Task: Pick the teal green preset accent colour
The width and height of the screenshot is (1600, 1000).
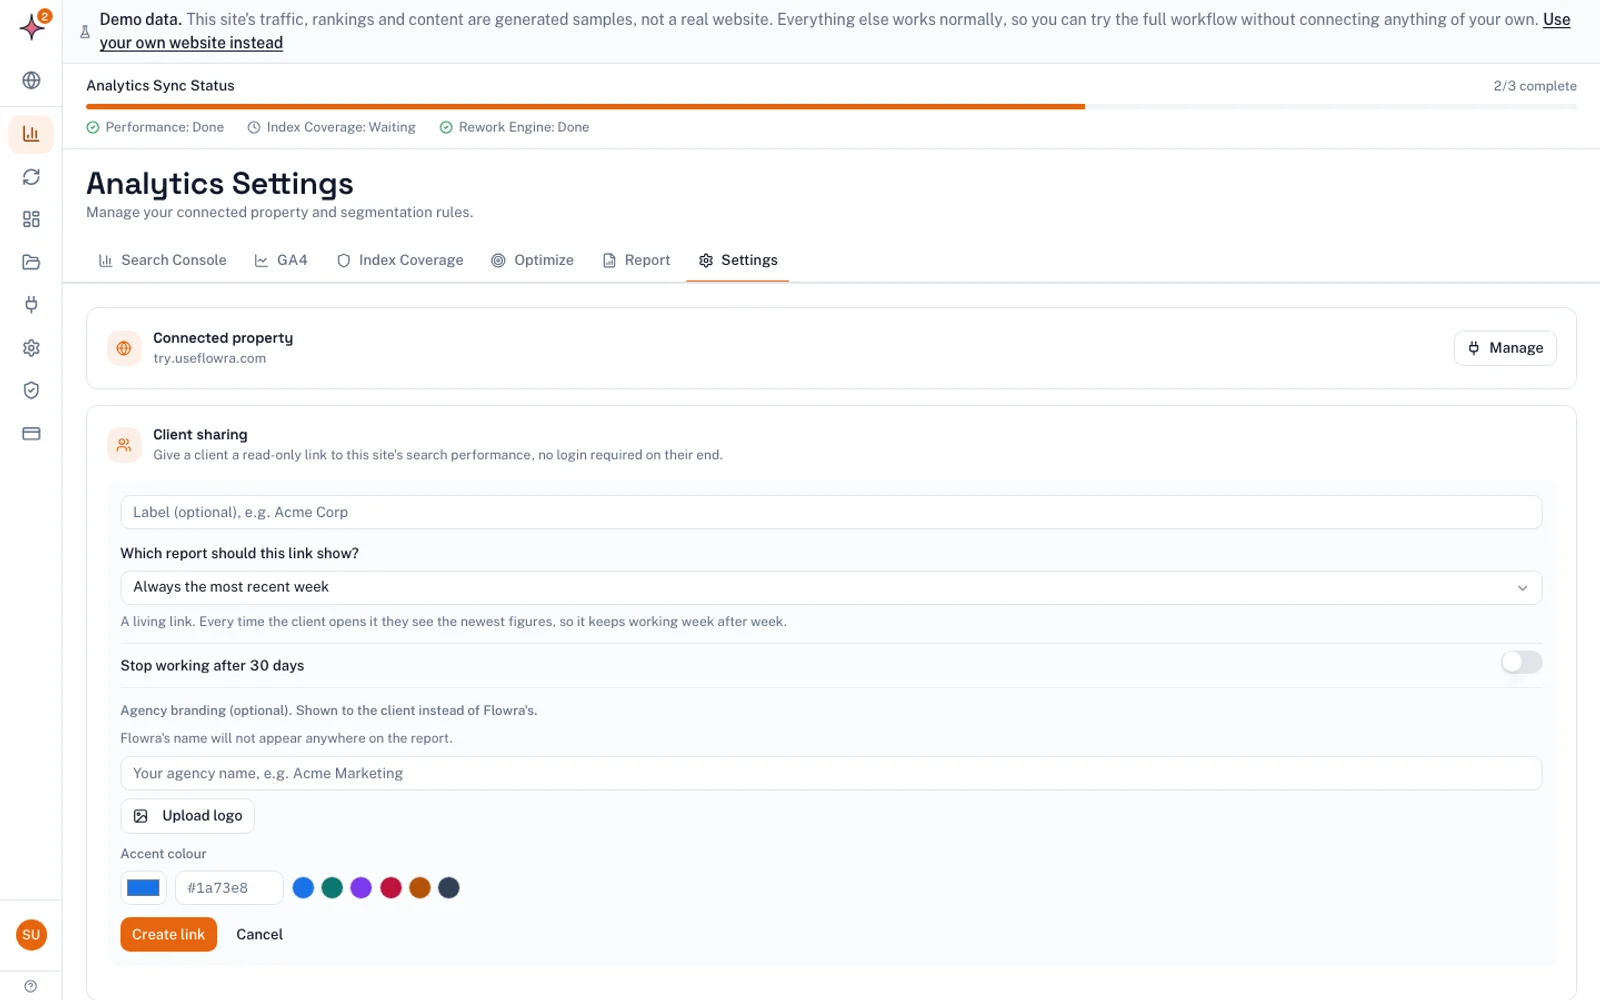Action: click(x=332, y=888)
